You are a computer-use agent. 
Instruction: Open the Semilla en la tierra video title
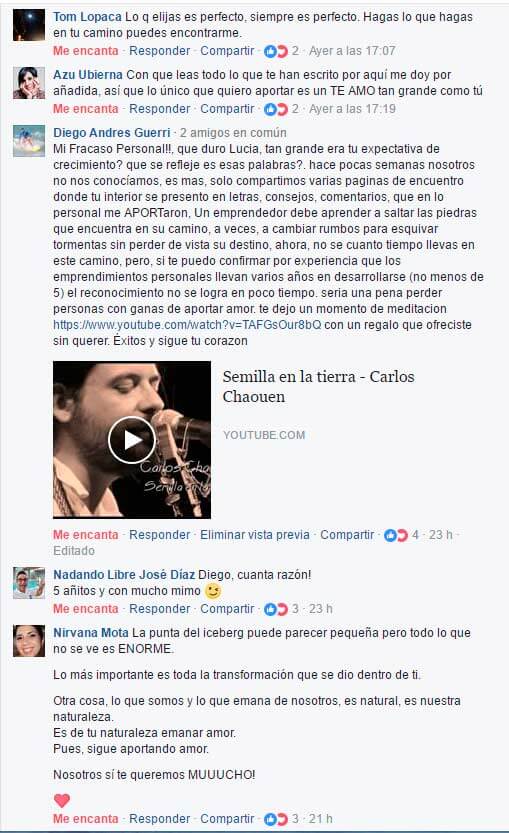318,386
